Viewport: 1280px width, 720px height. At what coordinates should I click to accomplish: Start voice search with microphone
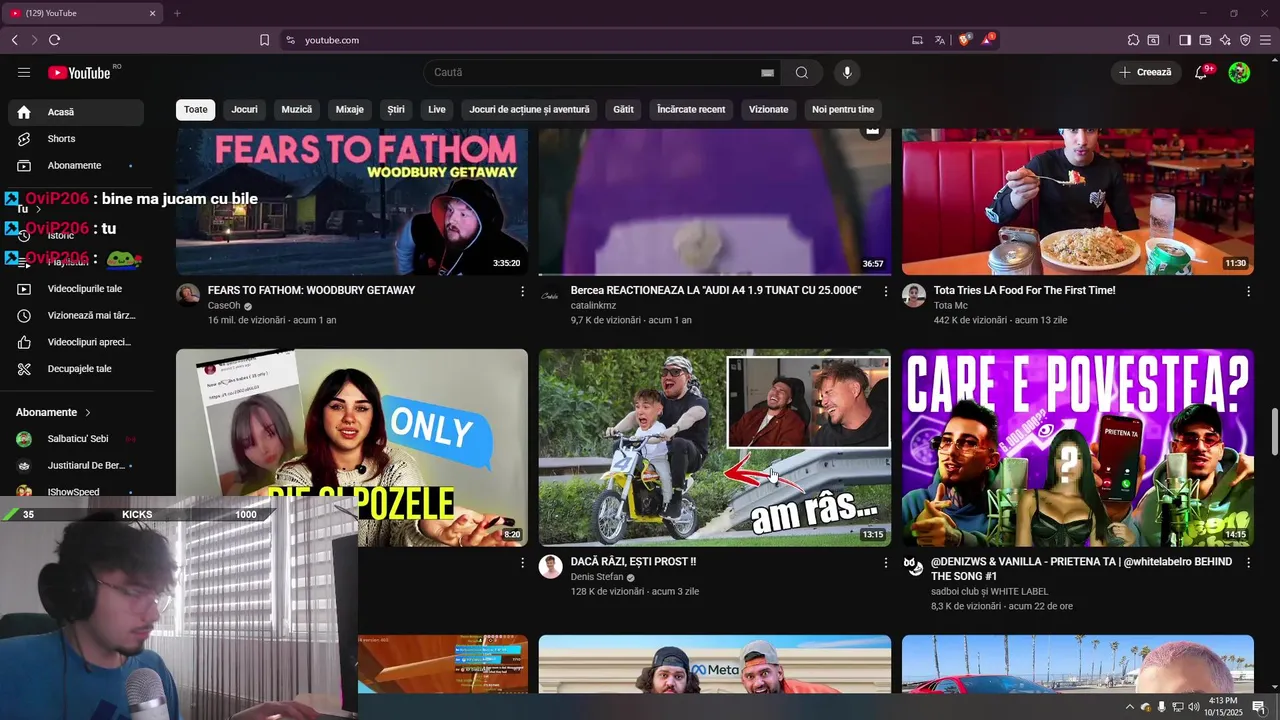(x=847, y=72)
